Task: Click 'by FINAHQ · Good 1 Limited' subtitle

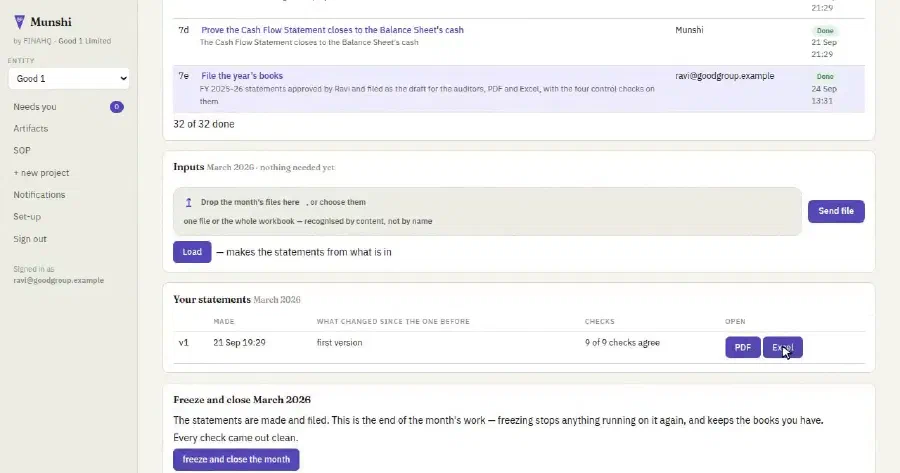Action: coord(62,41)
